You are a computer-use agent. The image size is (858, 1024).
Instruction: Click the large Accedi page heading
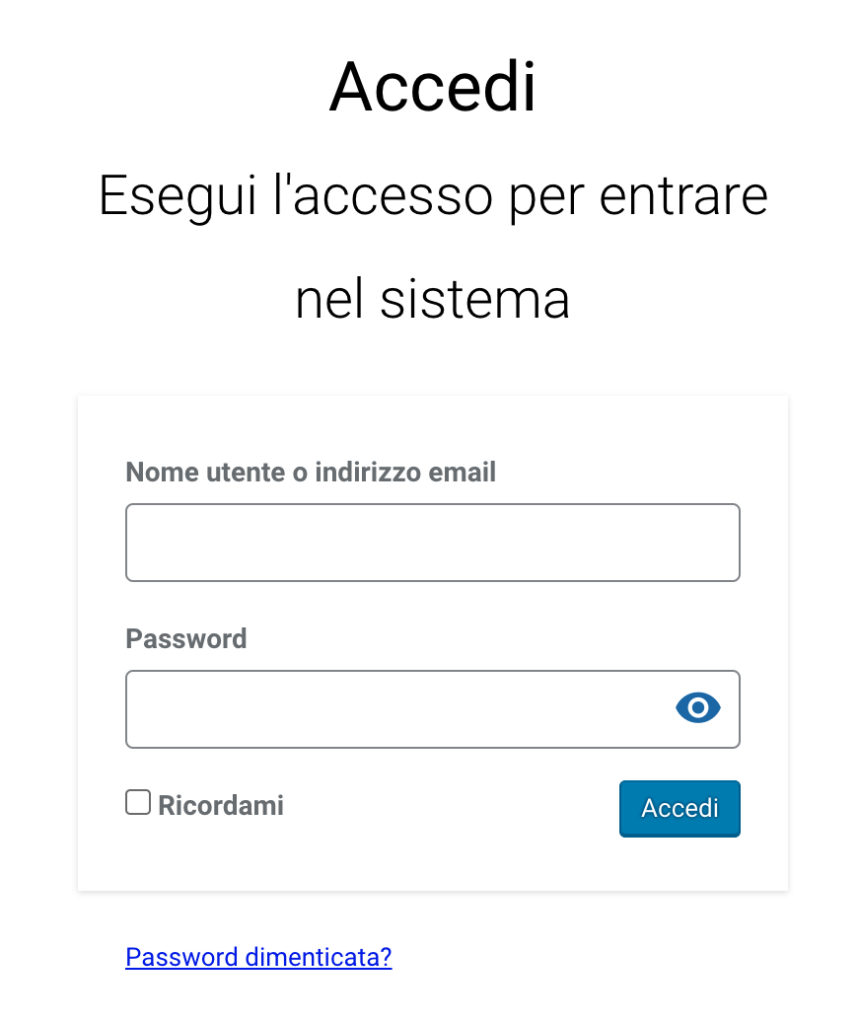432,87
